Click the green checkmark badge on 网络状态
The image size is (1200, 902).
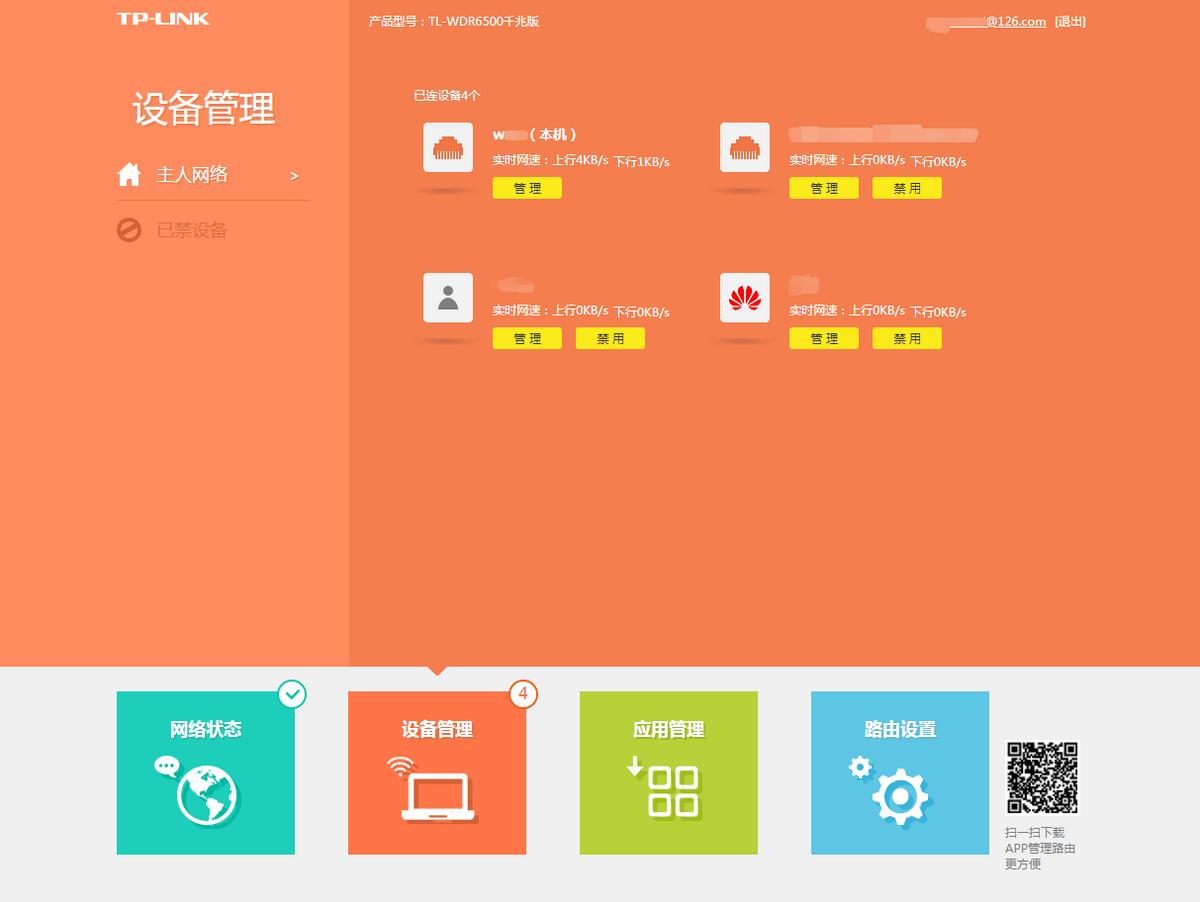(x=291, y=694)
